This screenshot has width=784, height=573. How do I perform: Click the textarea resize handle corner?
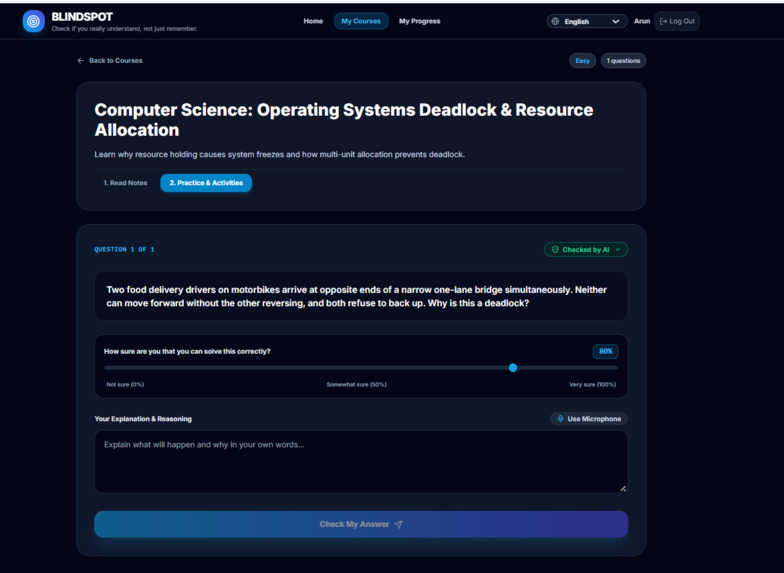click(x=623, y=488)
